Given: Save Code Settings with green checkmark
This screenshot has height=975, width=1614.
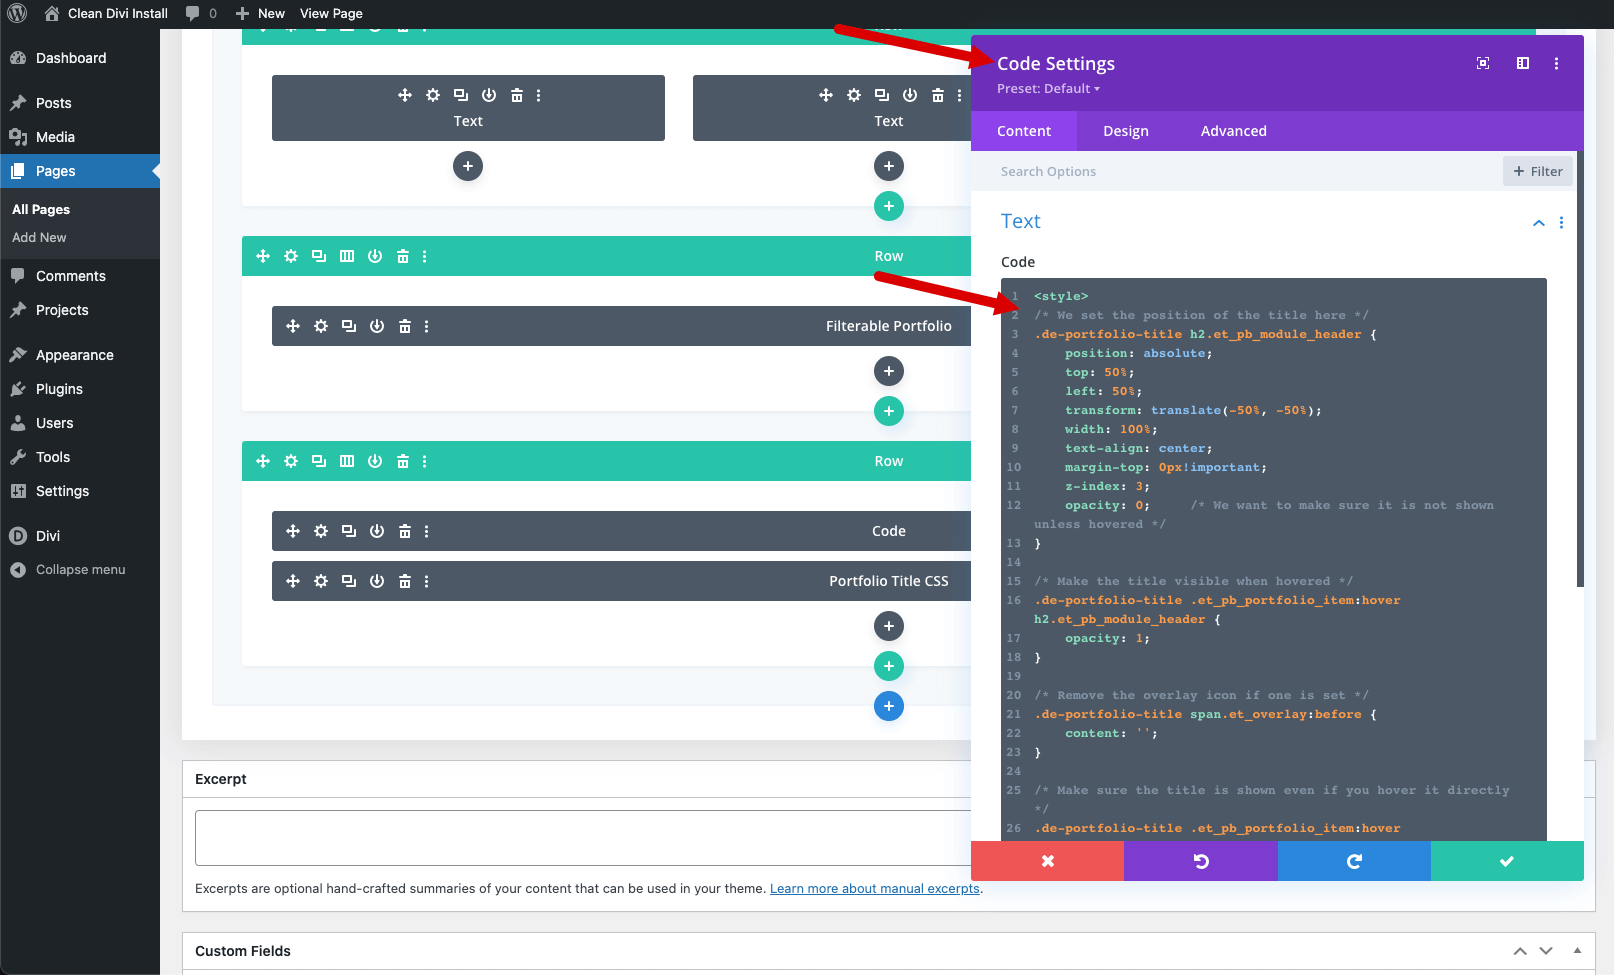Looking at the screenshot, I should click(x=1507, y=861).
